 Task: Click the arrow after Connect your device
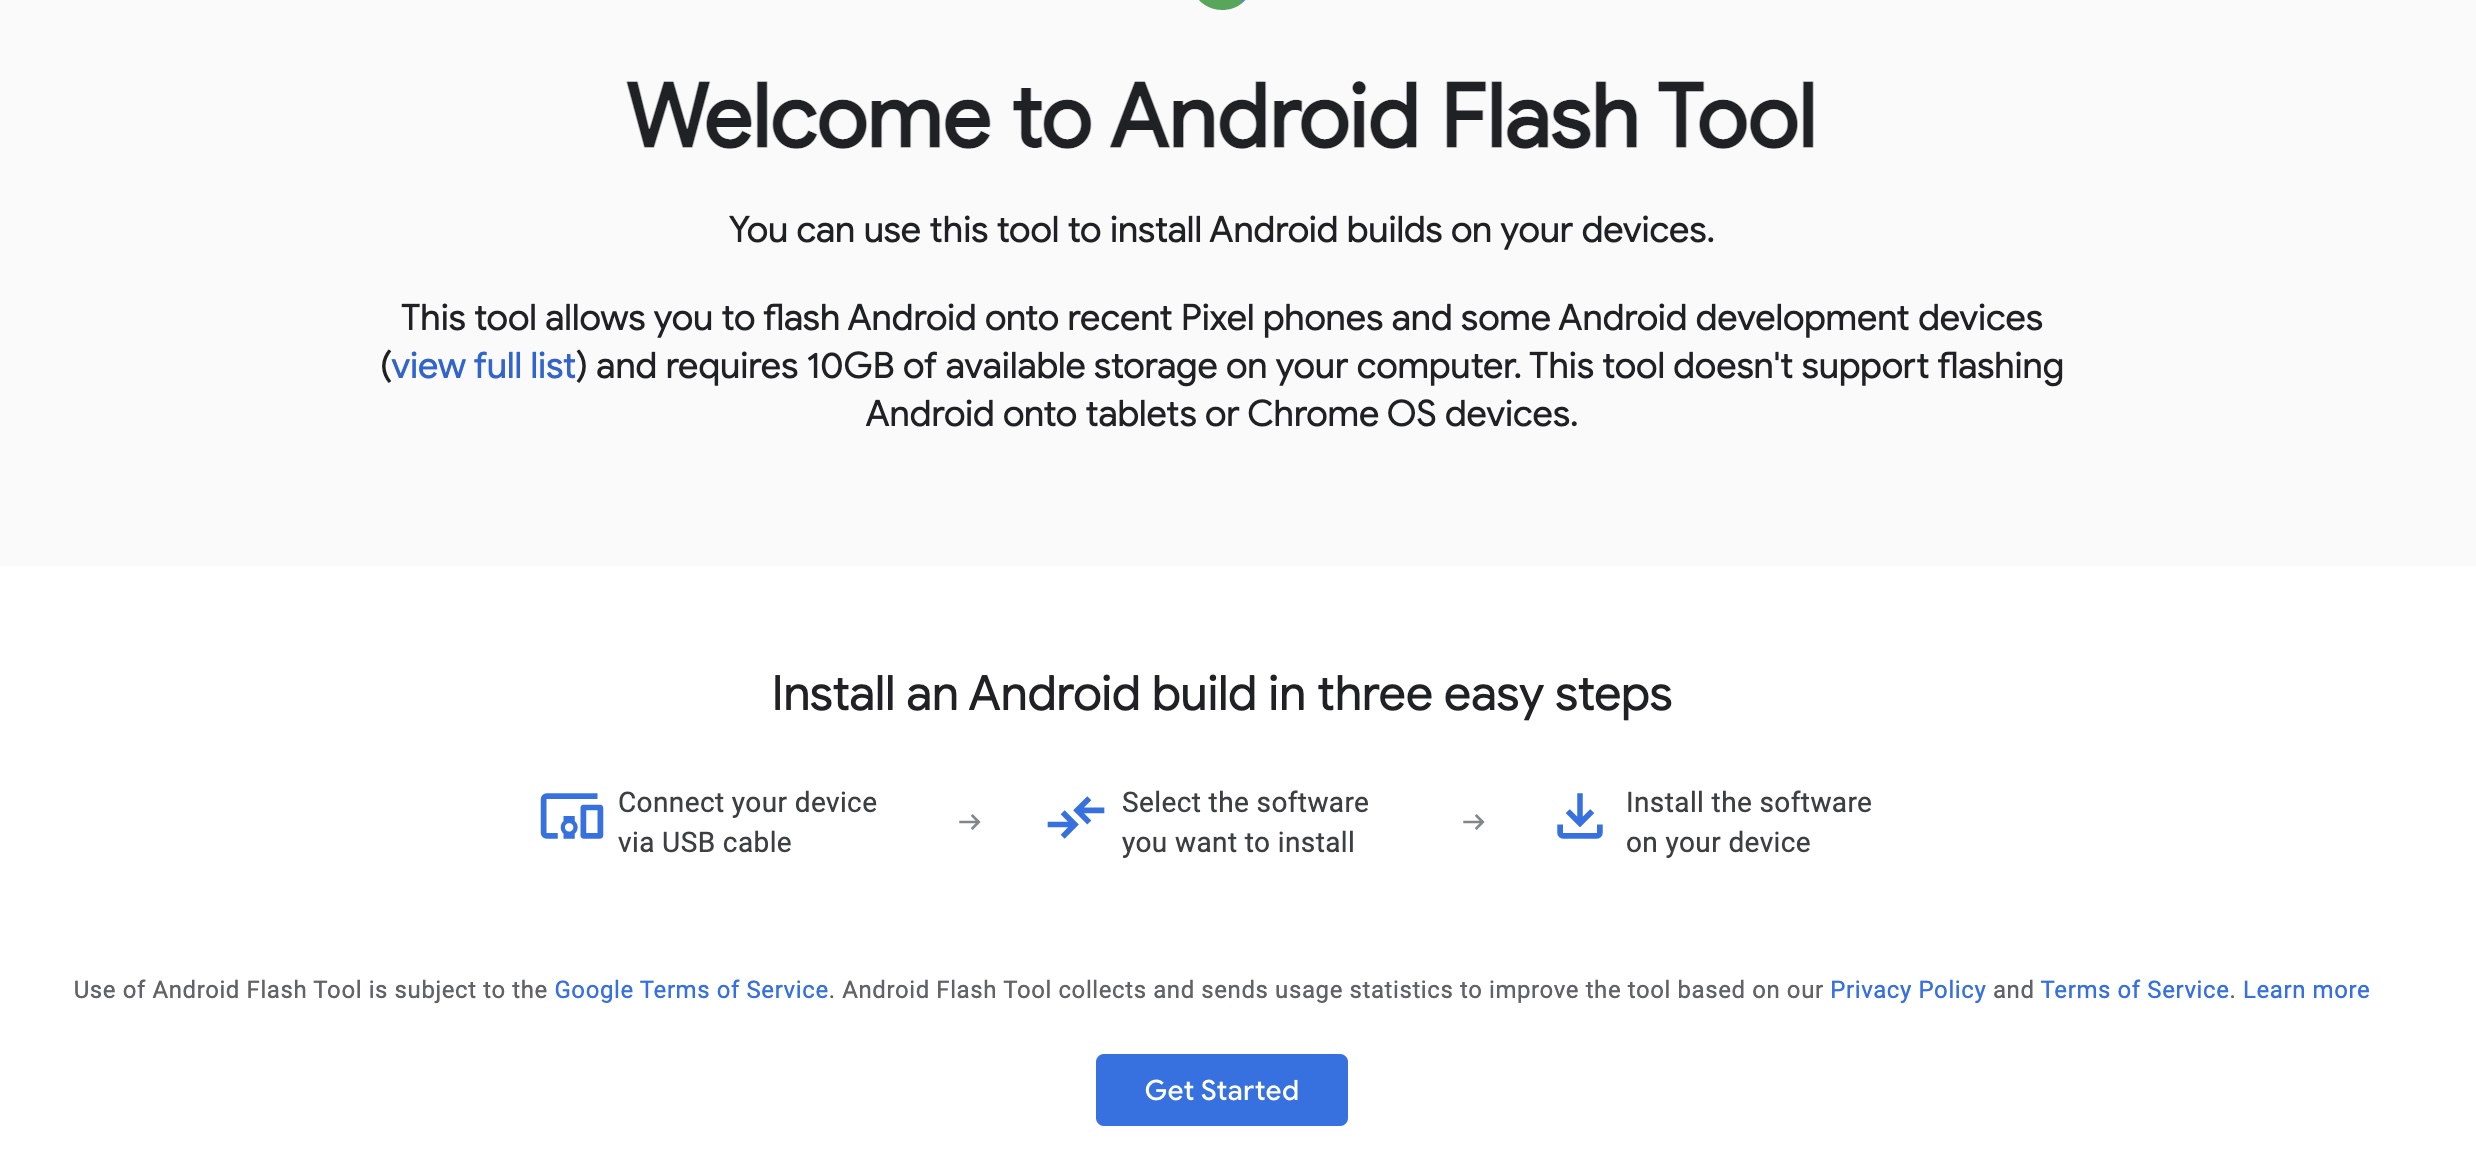point(969,822)
